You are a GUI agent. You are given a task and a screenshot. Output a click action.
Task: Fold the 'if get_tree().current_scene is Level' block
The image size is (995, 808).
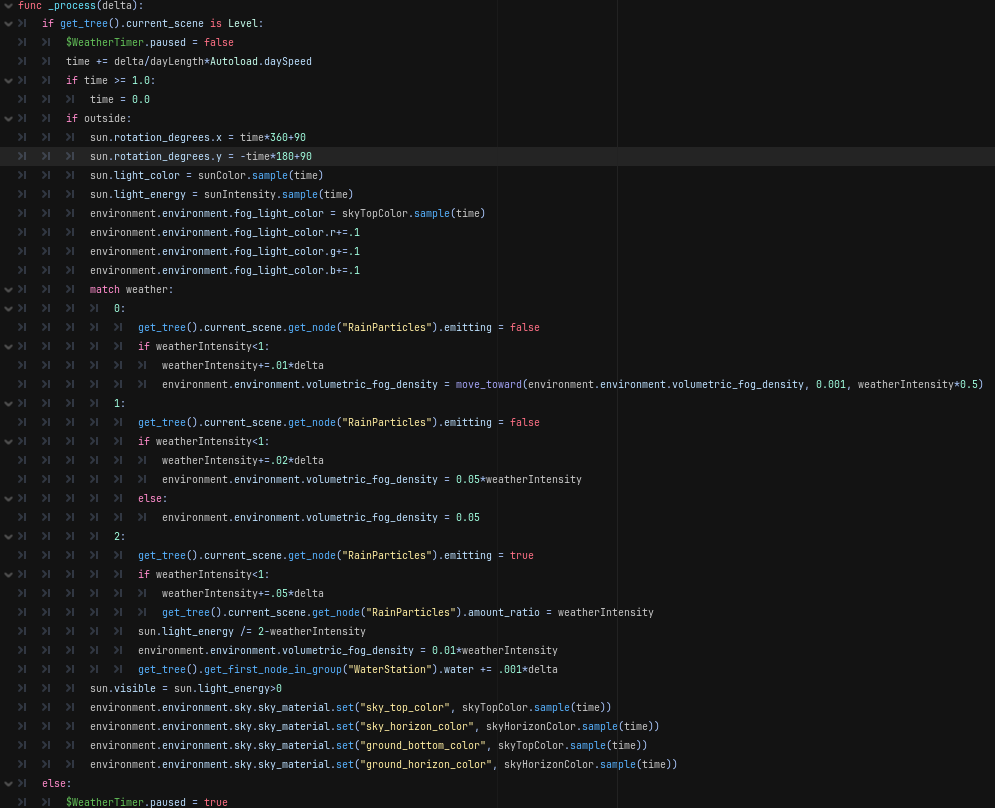tap(8, 23)
